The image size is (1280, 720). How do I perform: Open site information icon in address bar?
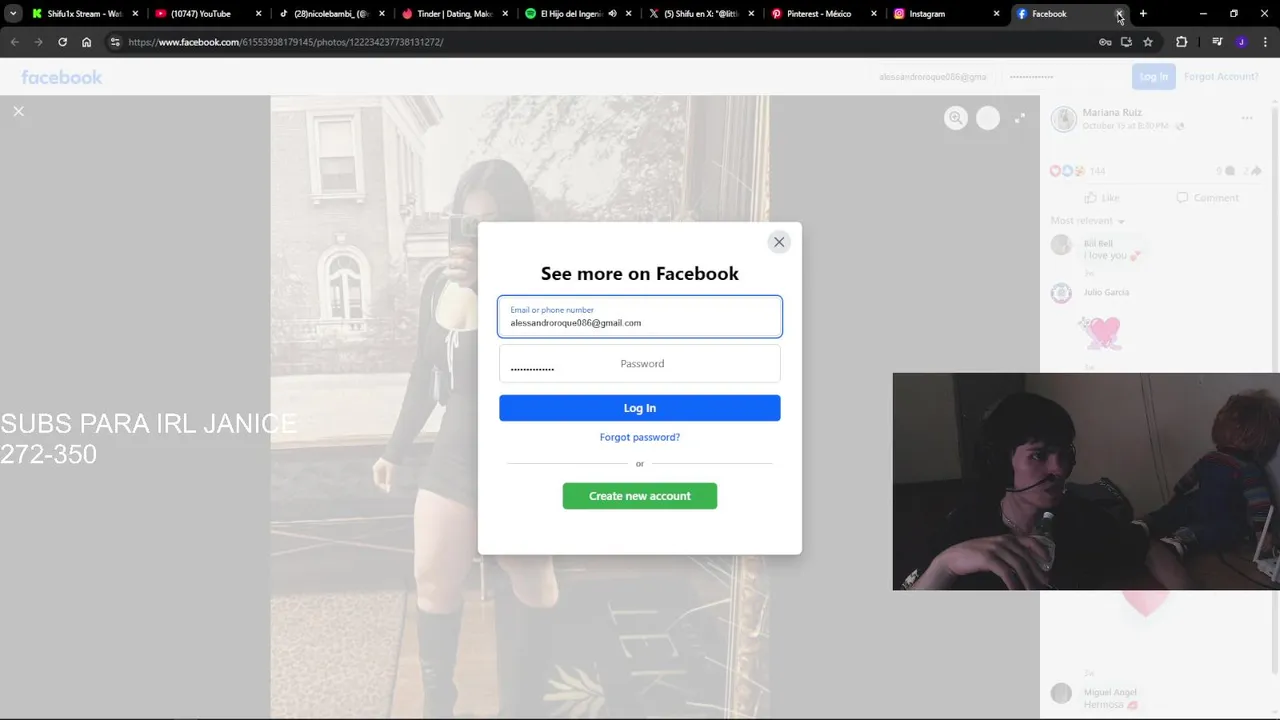pos(115,42)
